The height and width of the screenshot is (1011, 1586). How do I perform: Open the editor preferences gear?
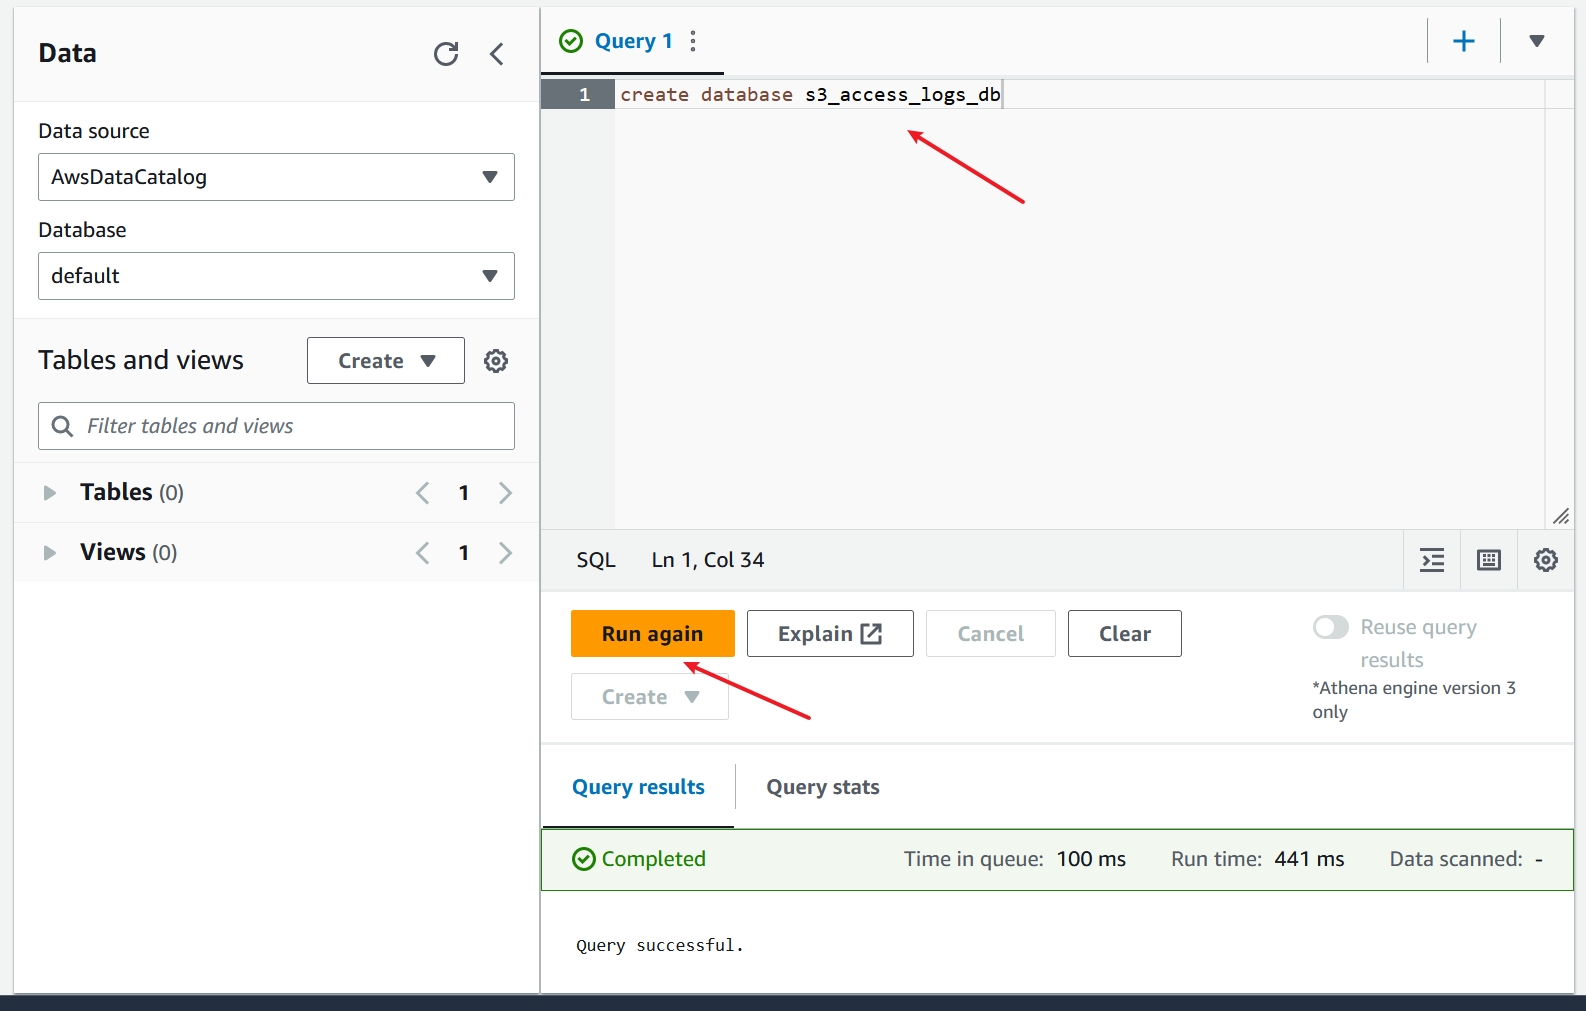(x=1546, y=560)
